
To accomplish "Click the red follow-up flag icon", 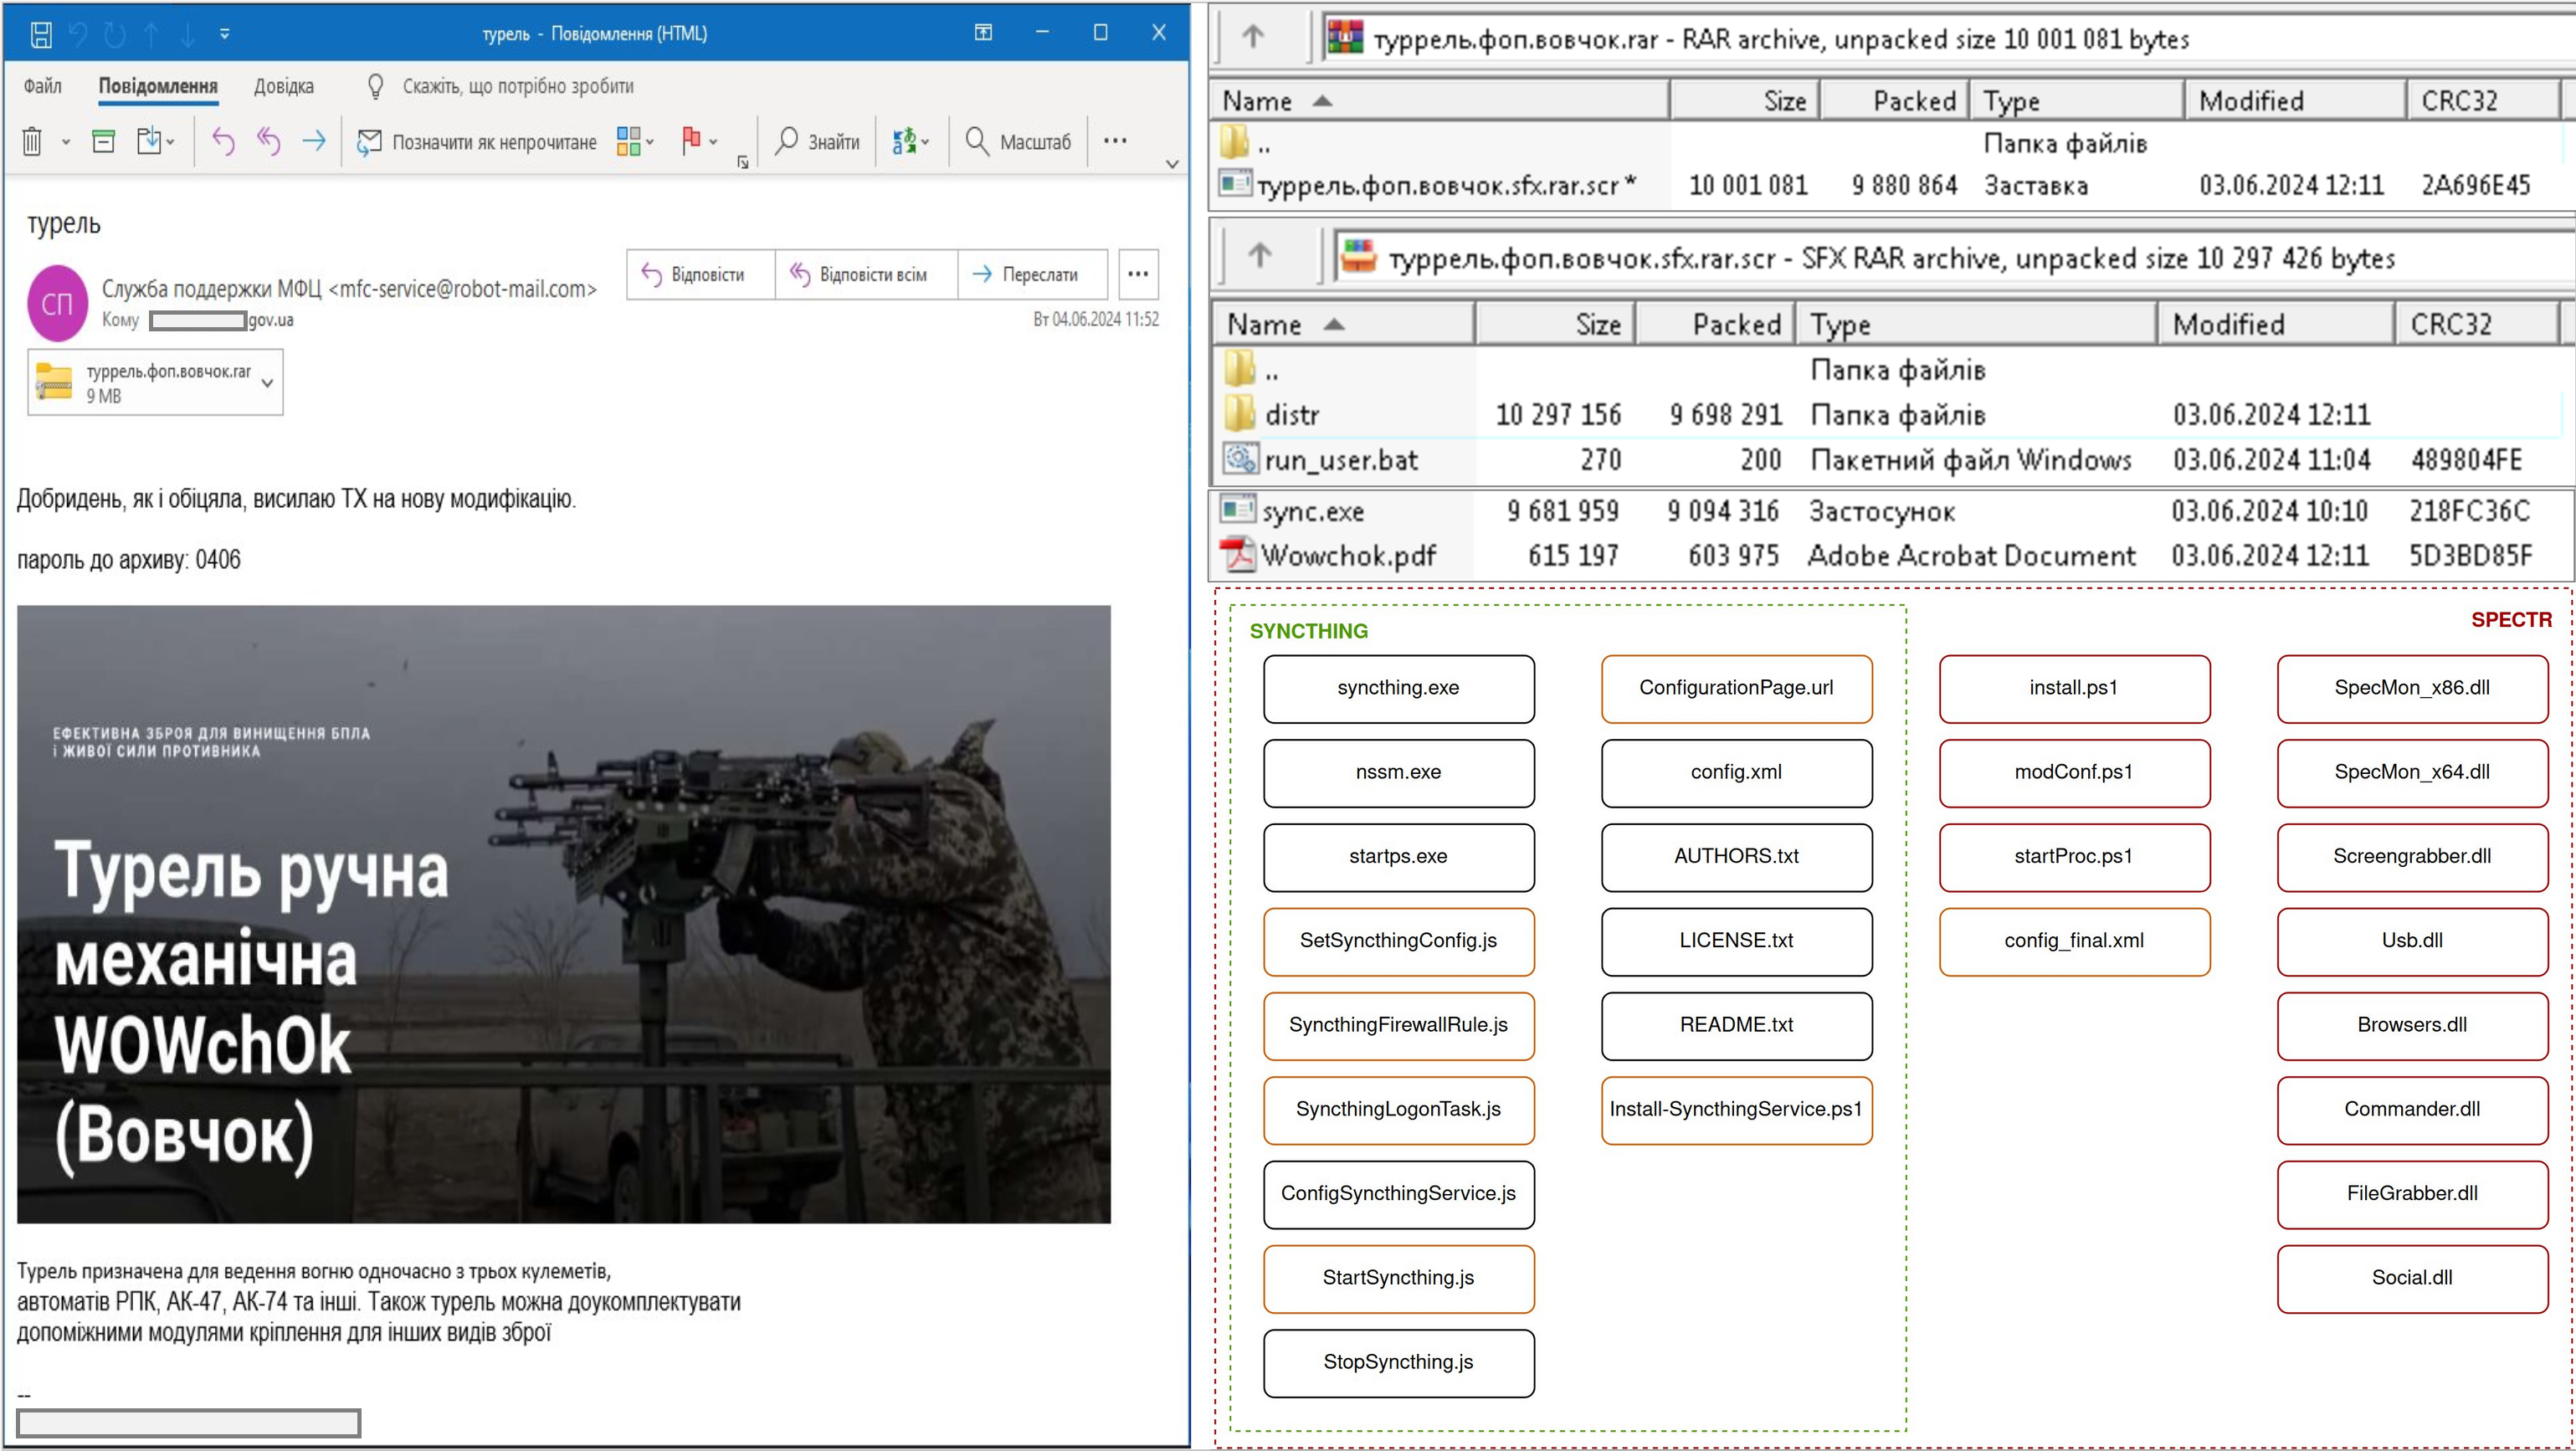I will coord(690,142).
